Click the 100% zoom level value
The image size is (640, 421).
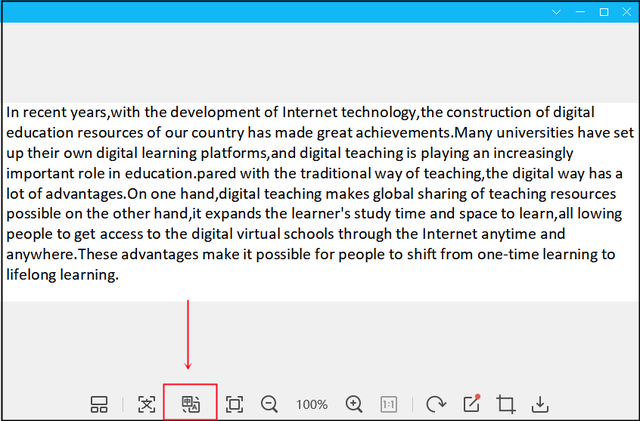pos(312,405)
